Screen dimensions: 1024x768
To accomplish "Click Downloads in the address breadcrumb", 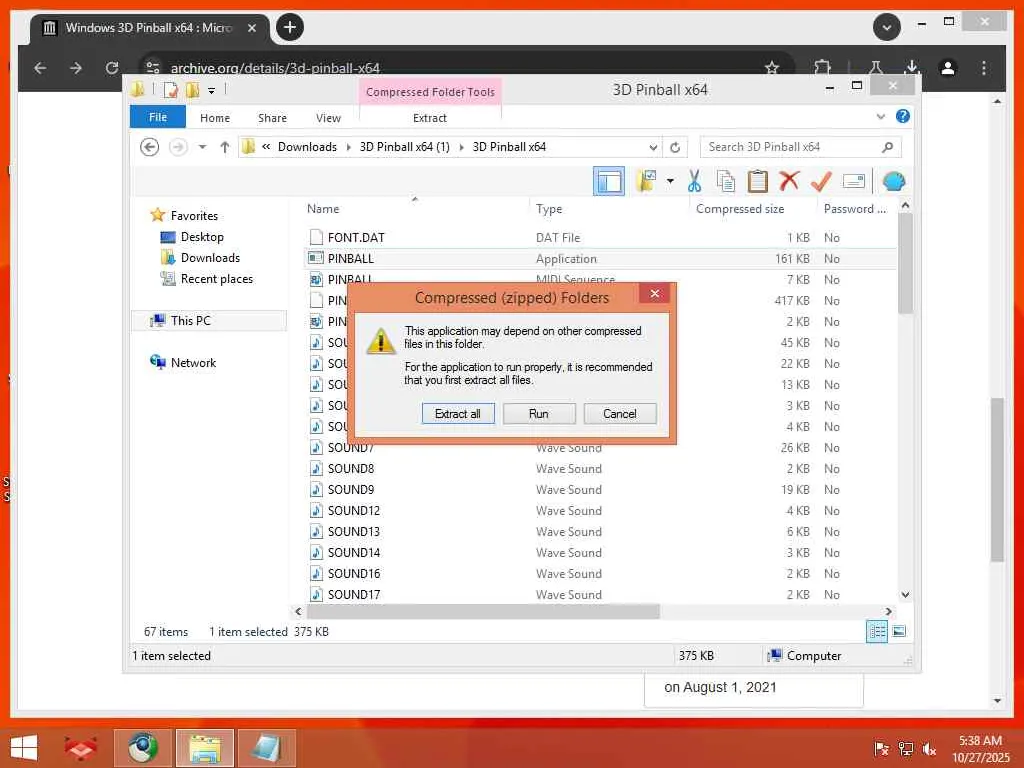I will (308, 147).
